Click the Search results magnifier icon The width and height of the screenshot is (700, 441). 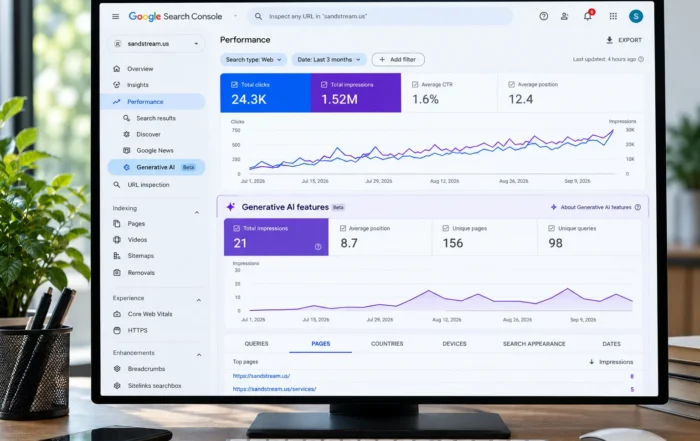[x=126, y=118]
